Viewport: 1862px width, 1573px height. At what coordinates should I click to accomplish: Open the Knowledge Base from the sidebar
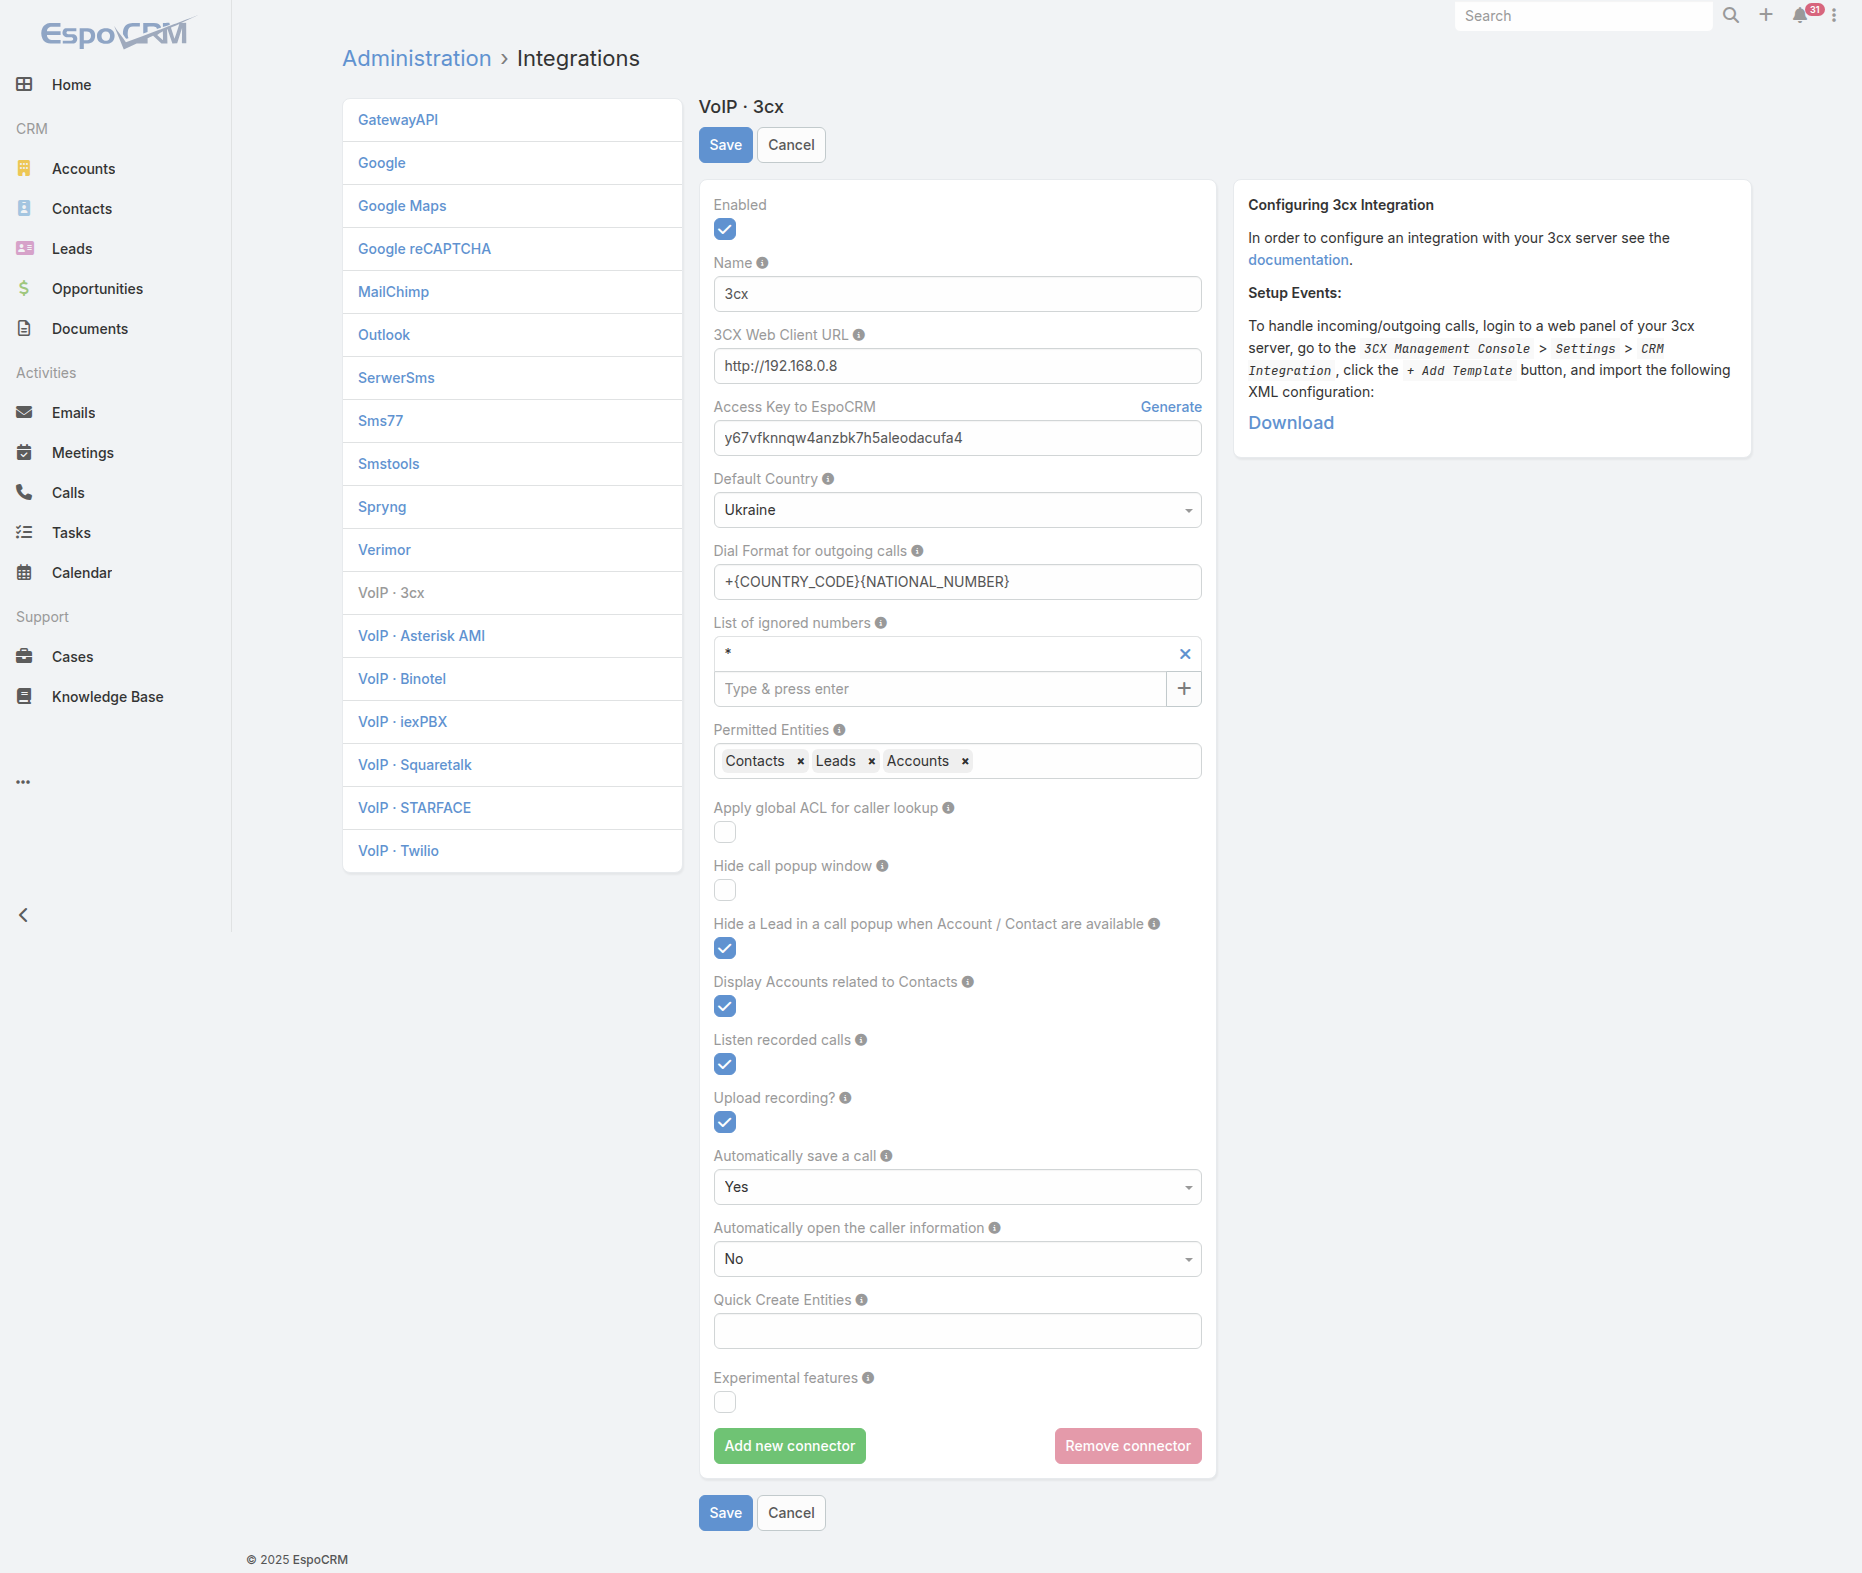pos(105,696)
